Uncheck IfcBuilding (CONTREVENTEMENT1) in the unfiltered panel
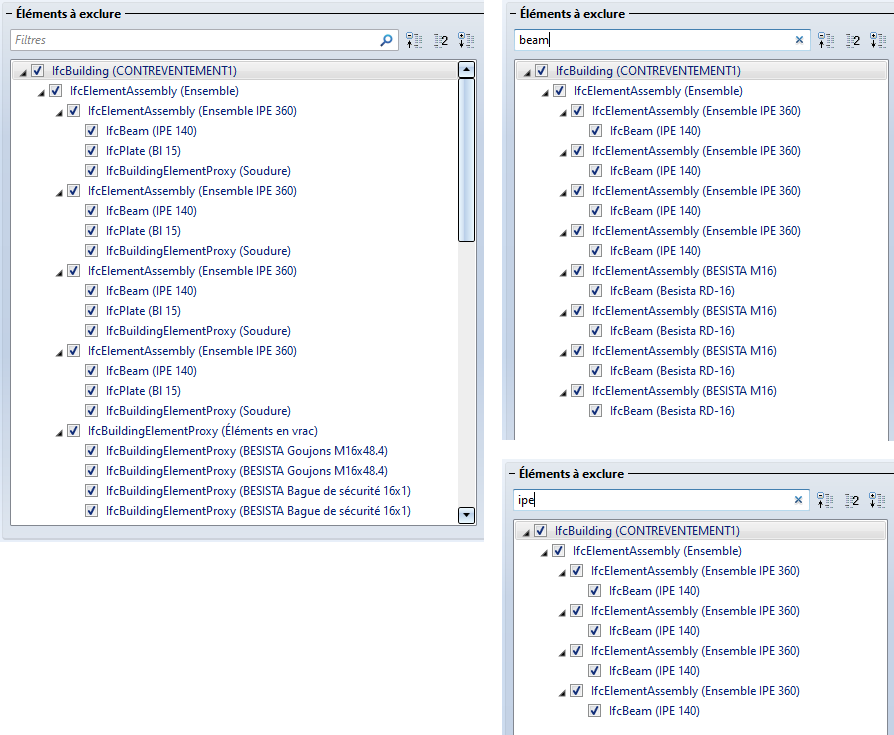This screenshot has height=735, width=894. pyautogui.click(x=38, y=71)
